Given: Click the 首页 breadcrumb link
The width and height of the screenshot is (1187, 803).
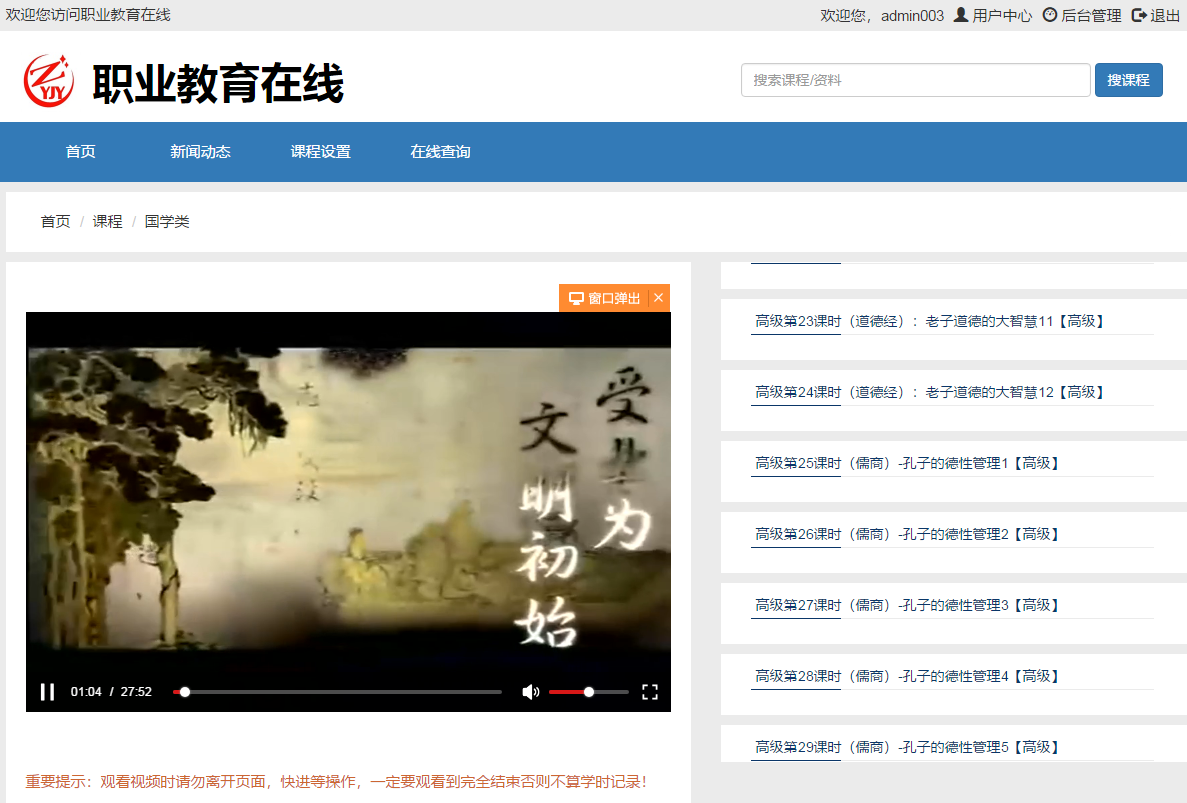Looking at the screenshot, I should click(55, 222).
